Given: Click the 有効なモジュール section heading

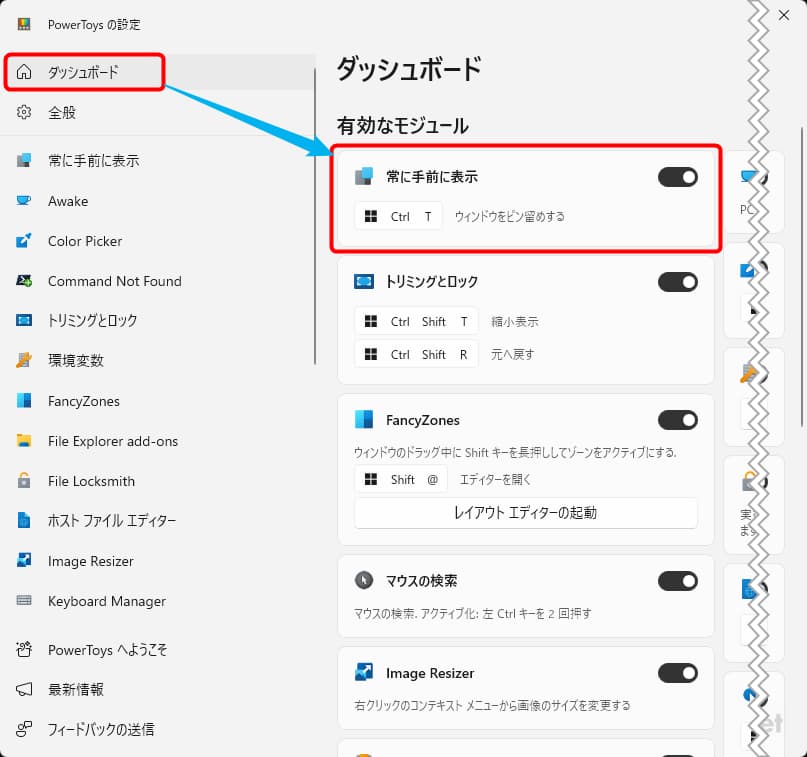Looking at the screenshot, I should pos(402,126).
